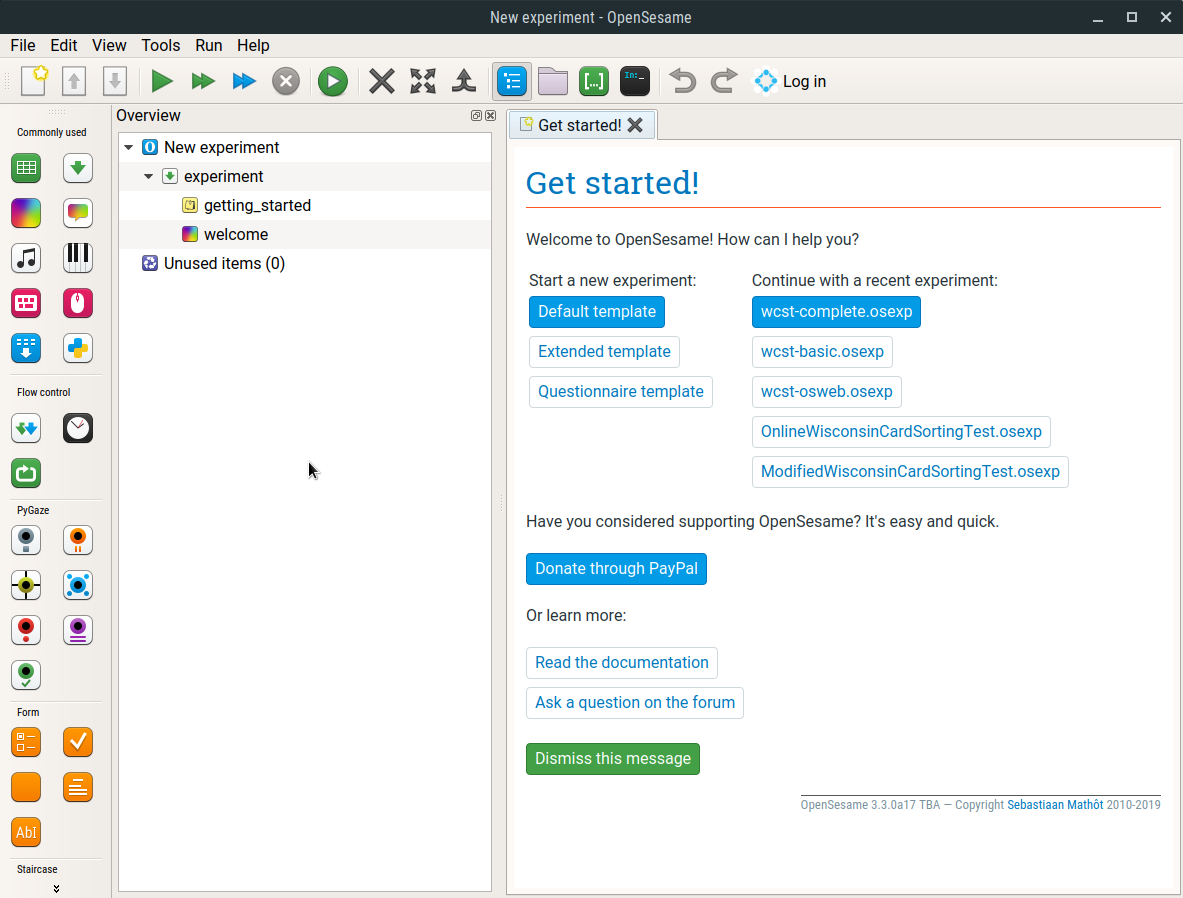This screenshot has width=1183, height=898.
Task: Float the Overview panel
Action: 476,115
